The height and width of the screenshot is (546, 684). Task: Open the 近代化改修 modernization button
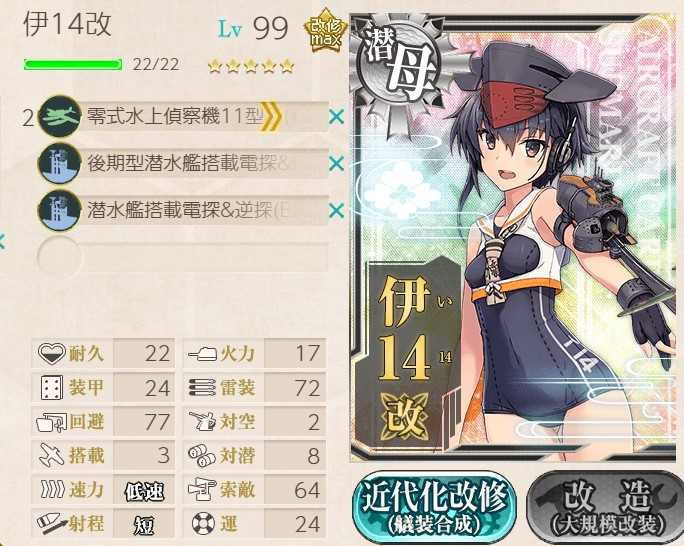coord(434,507)
